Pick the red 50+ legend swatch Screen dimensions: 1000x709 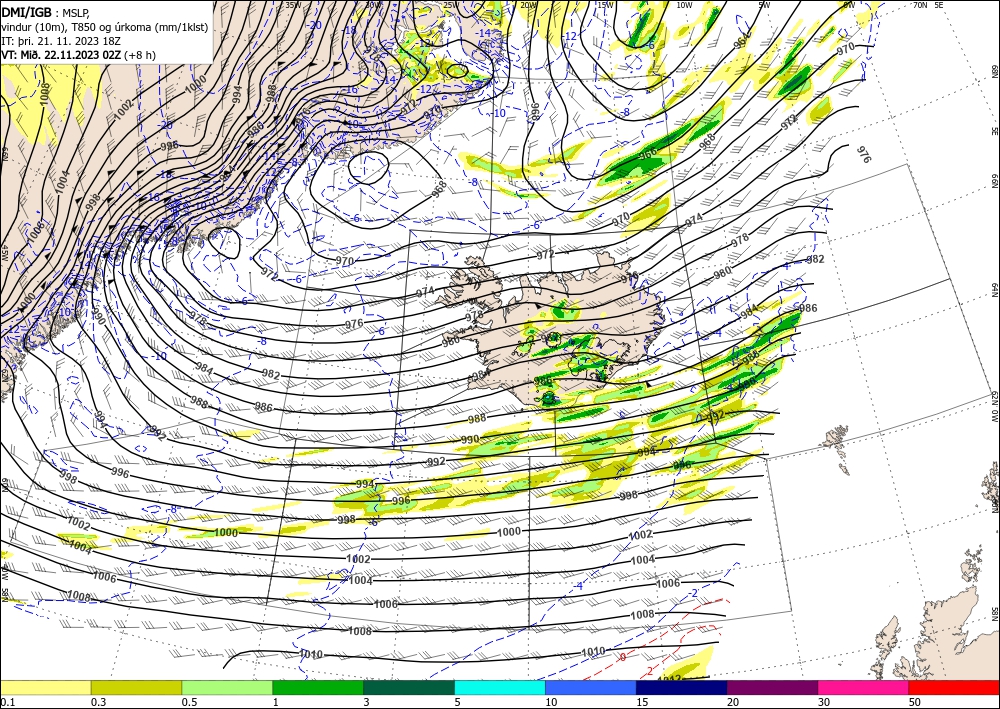[x=954, y=687]
